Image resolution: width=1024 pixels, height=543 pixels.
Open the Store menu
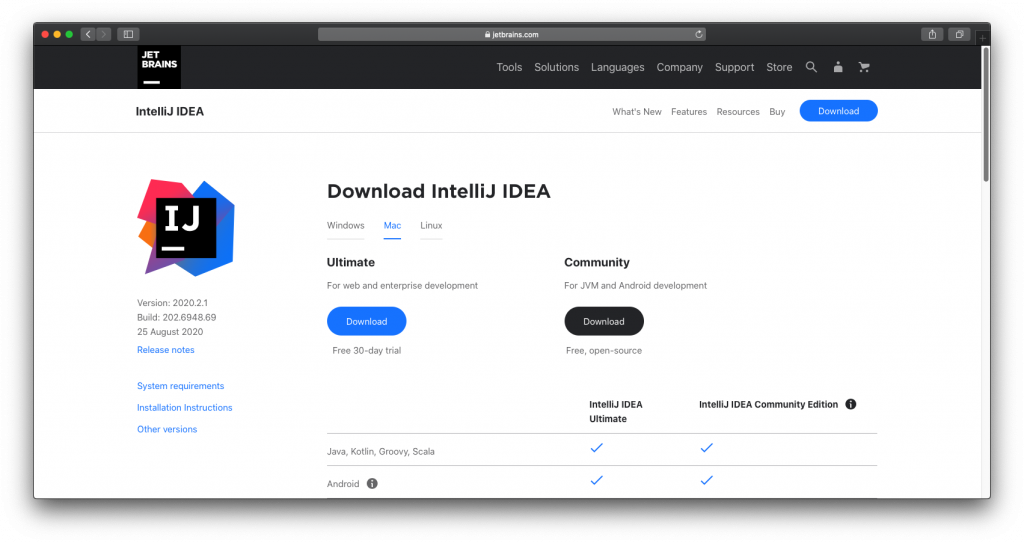point(779,67)
